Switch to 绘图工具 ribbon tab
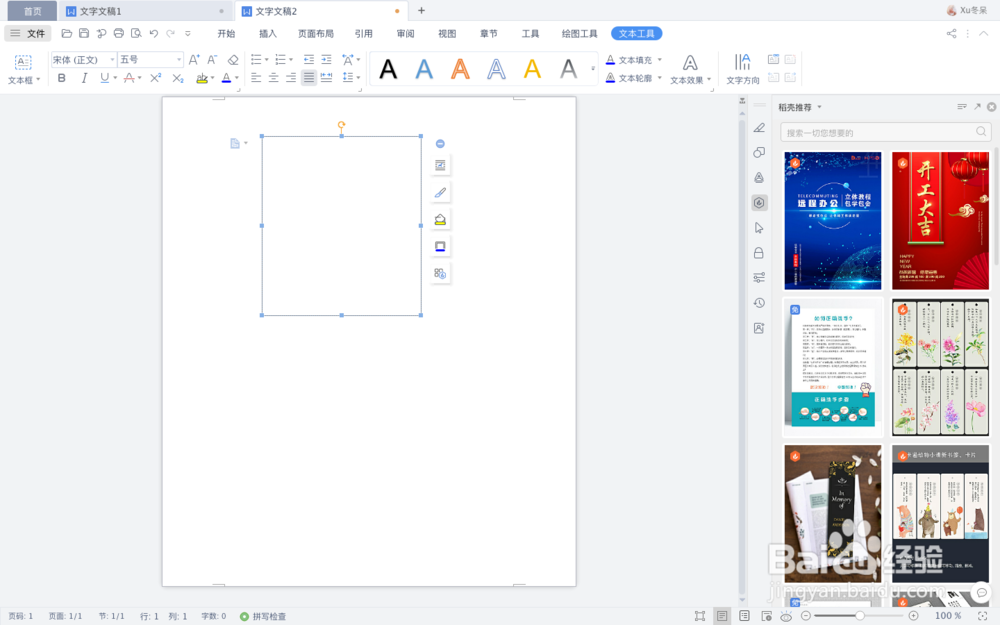 [x=579, y=33]
